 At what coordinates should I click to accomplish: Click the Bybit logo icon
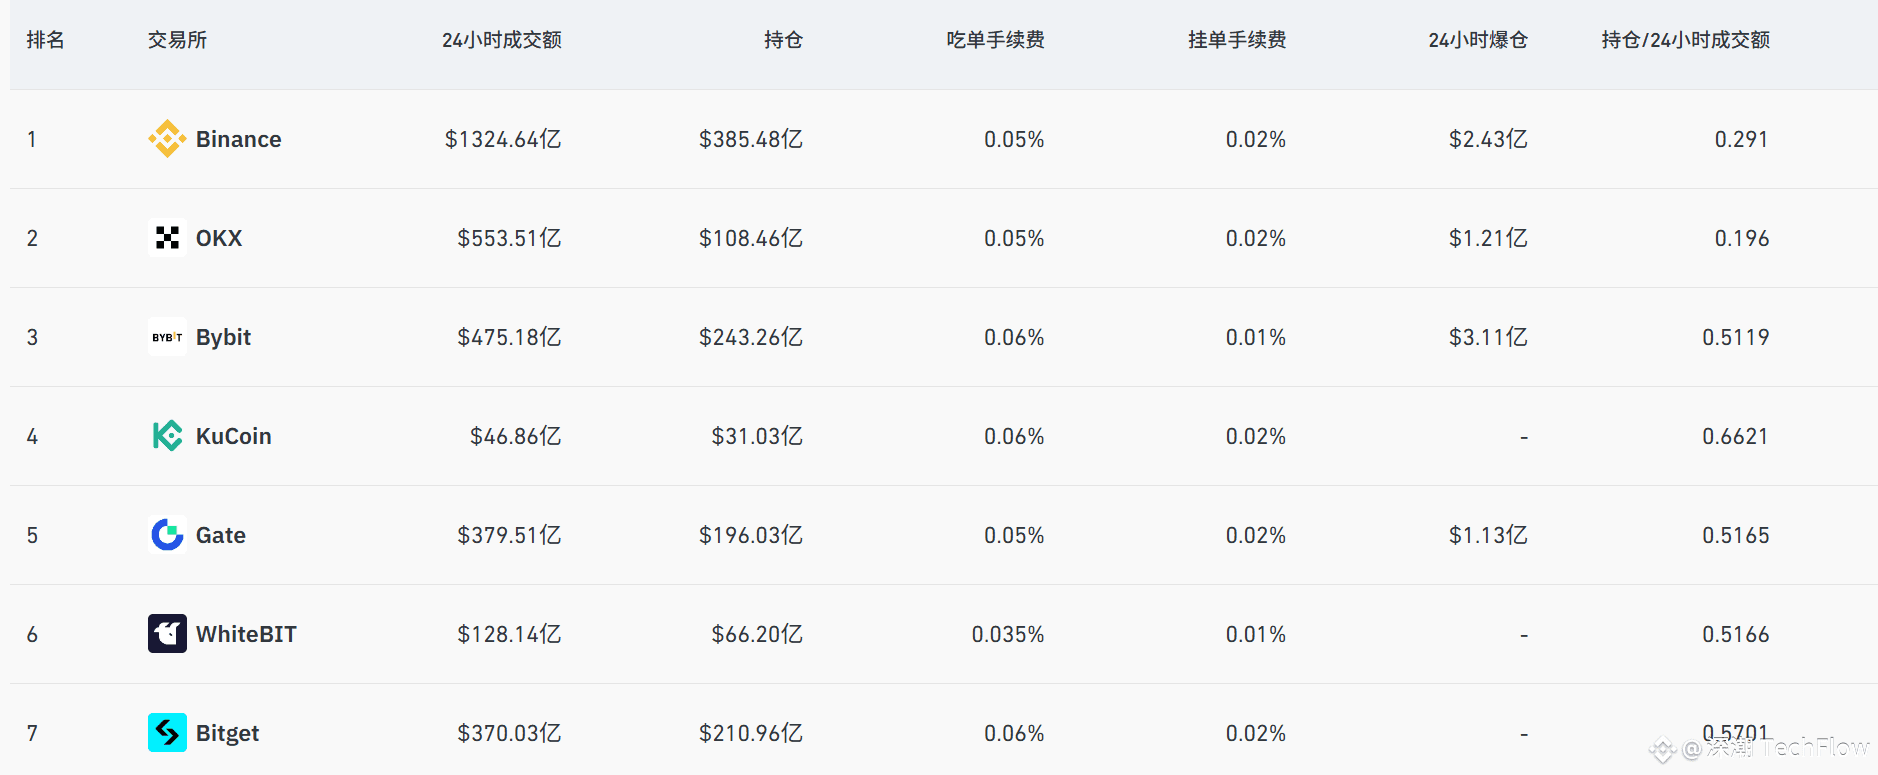(167, 337)
